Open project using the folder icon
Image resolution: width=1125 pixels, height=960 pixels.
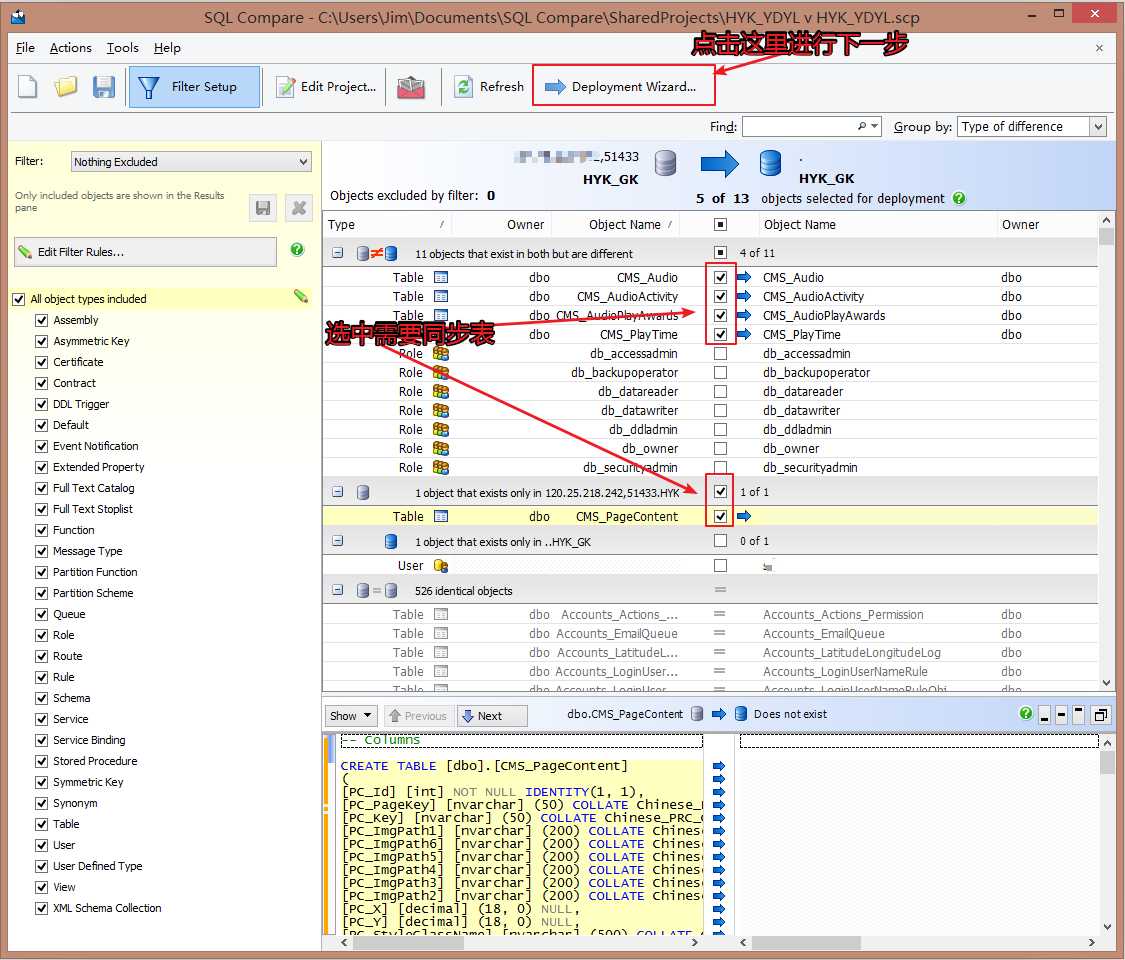pyautogui.click(x=66, y=87)
